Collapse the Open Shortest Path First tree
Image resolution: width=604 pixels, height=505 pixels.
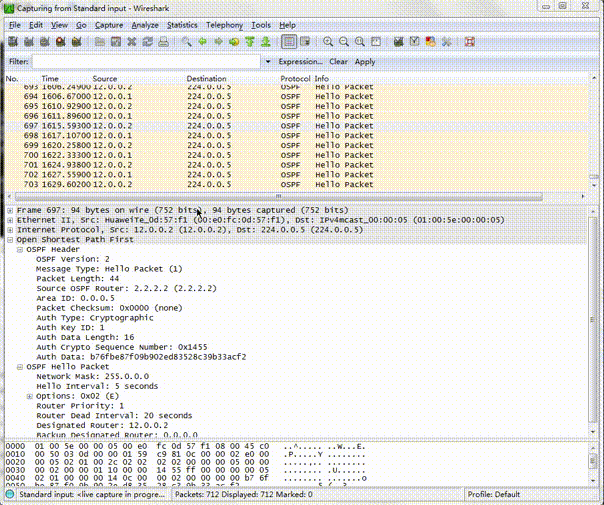tap(10, 240)
